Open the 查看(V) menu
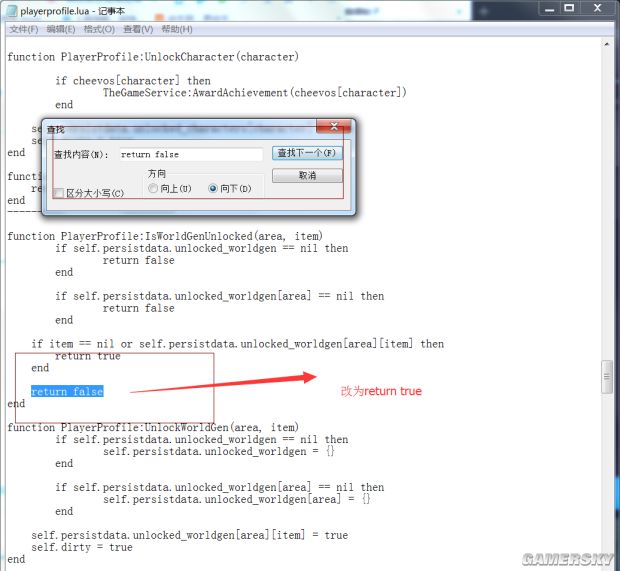Viewport: 620px width, 571px height. (137, 29)
